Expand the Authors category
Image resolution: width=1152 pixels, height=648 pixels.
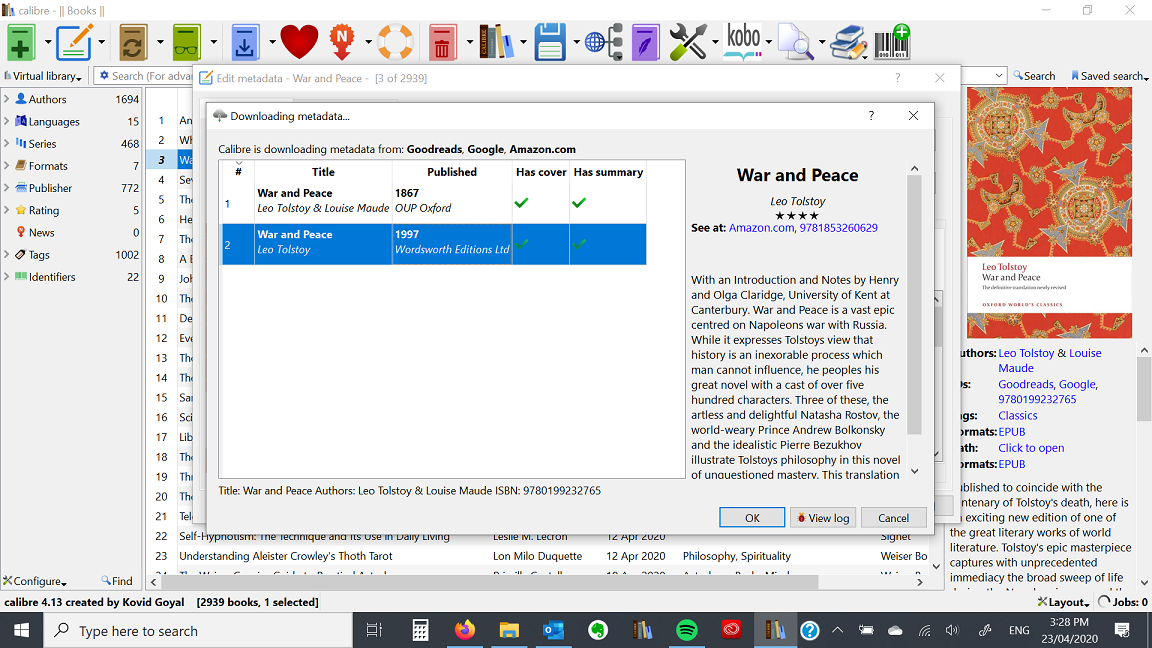click(x=7, y=98)
